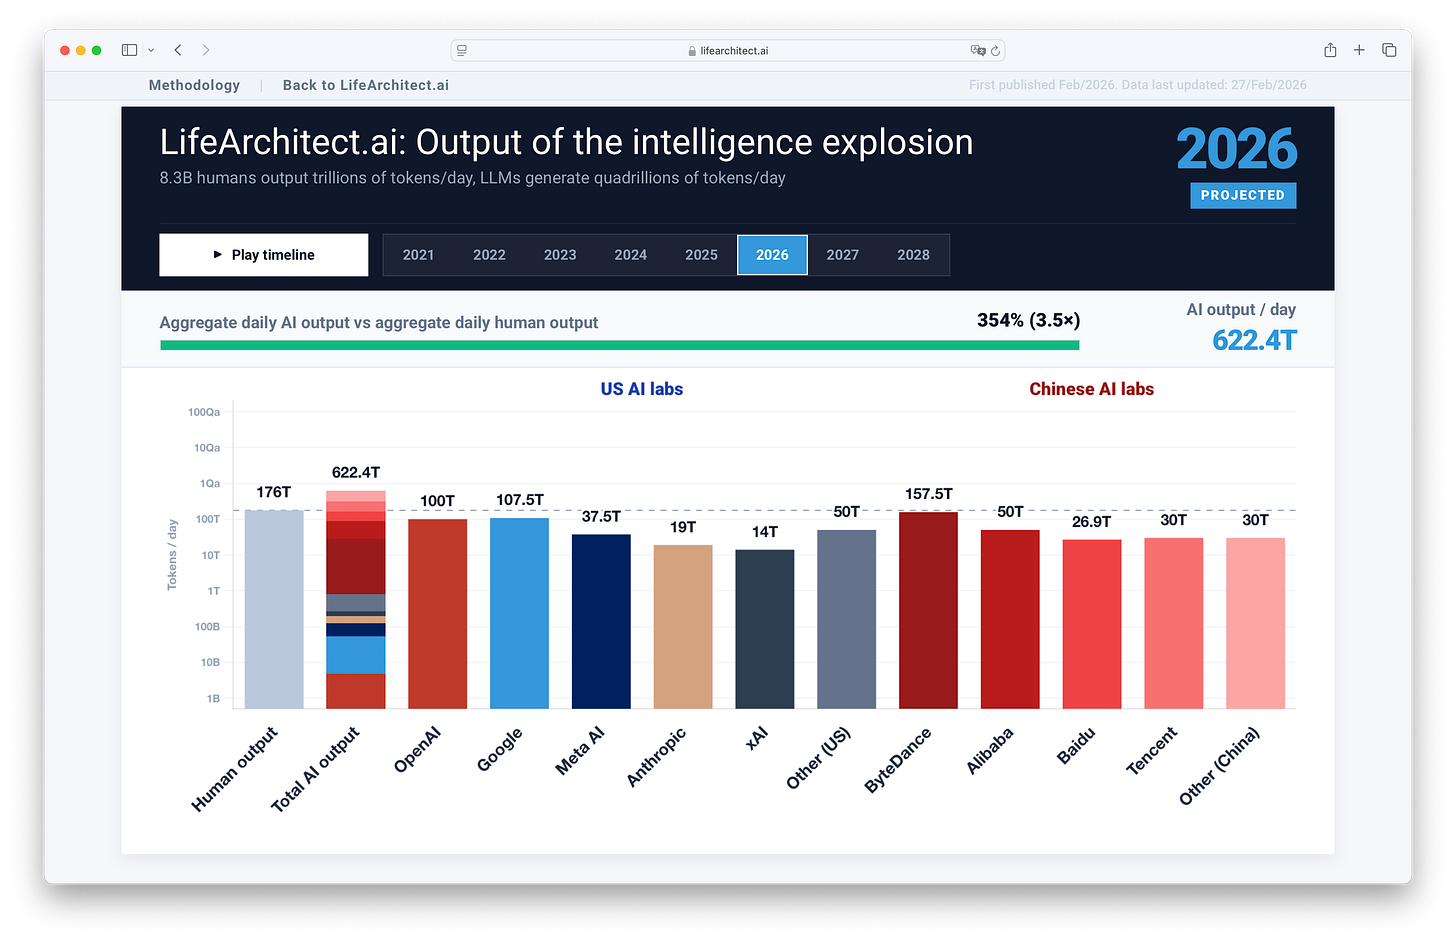1456x942 pixels.
Task: Click the active 2026 year tab
Action: click(772, 255)
